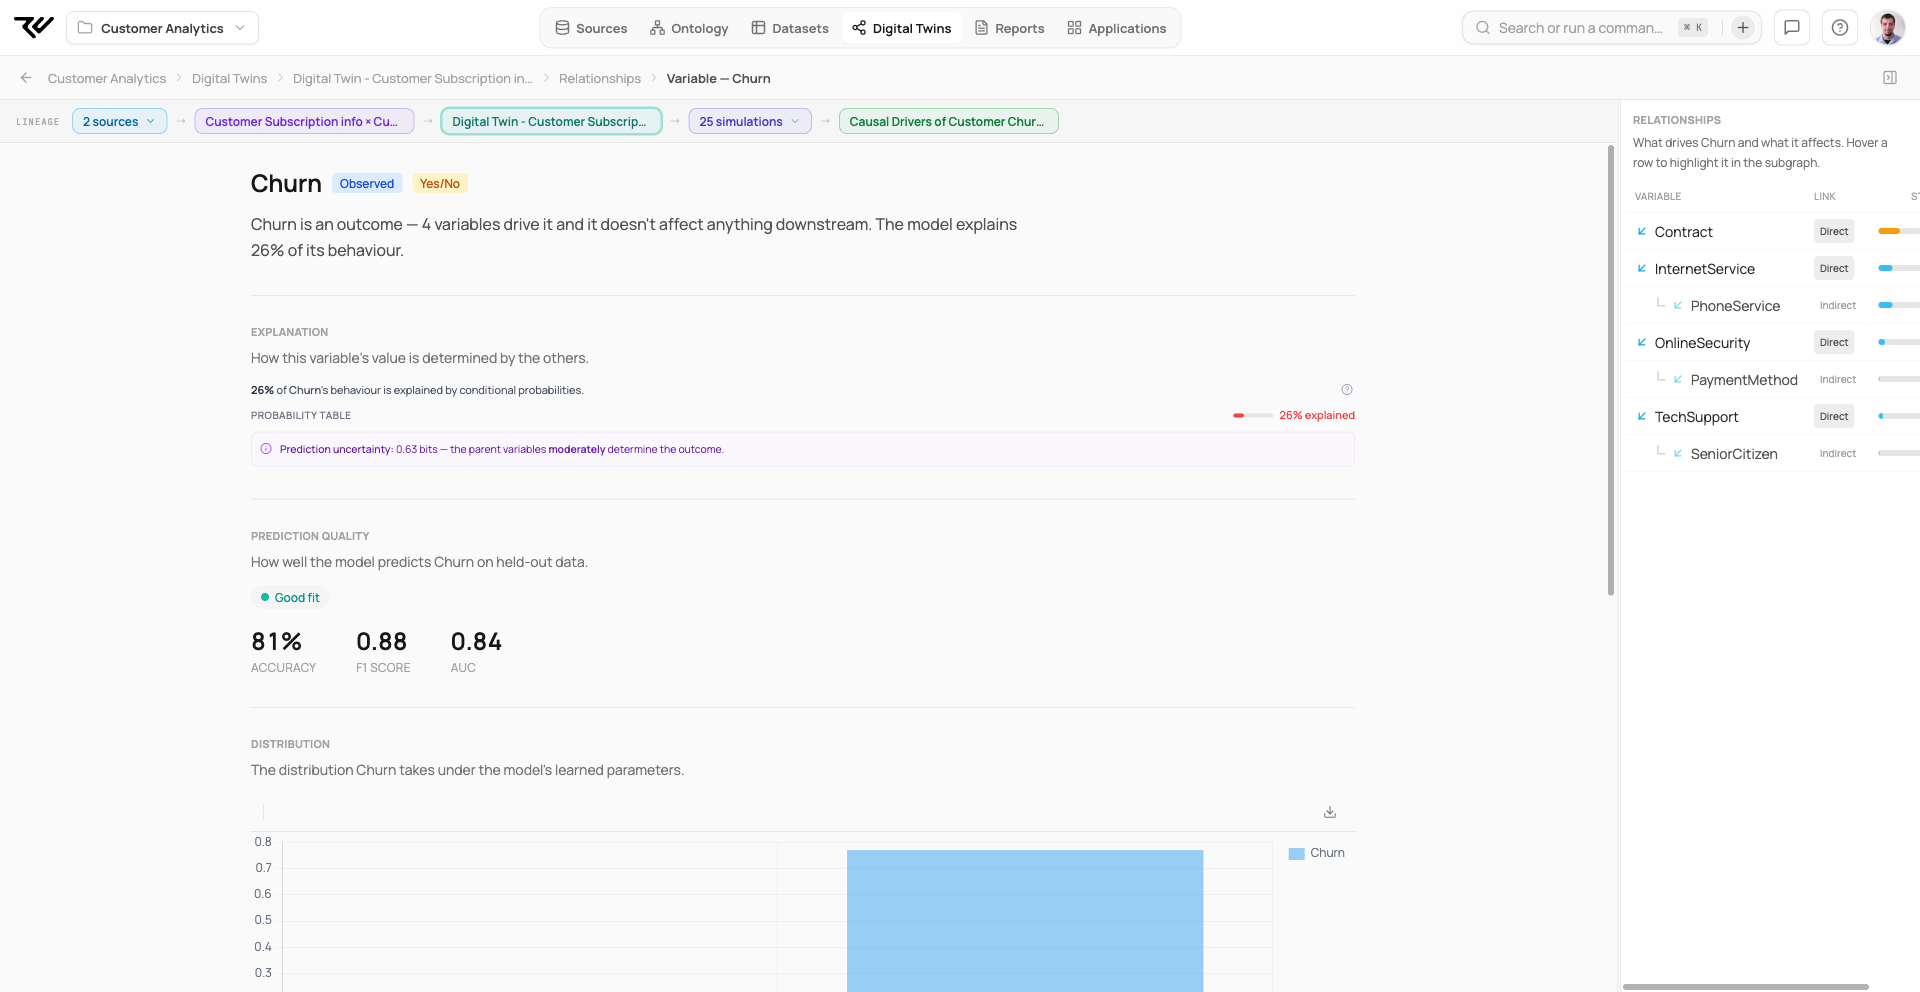This screenshot has width=1920, height=992.
Task: Click the 0.84 AUC value
Action: (476, 641)
